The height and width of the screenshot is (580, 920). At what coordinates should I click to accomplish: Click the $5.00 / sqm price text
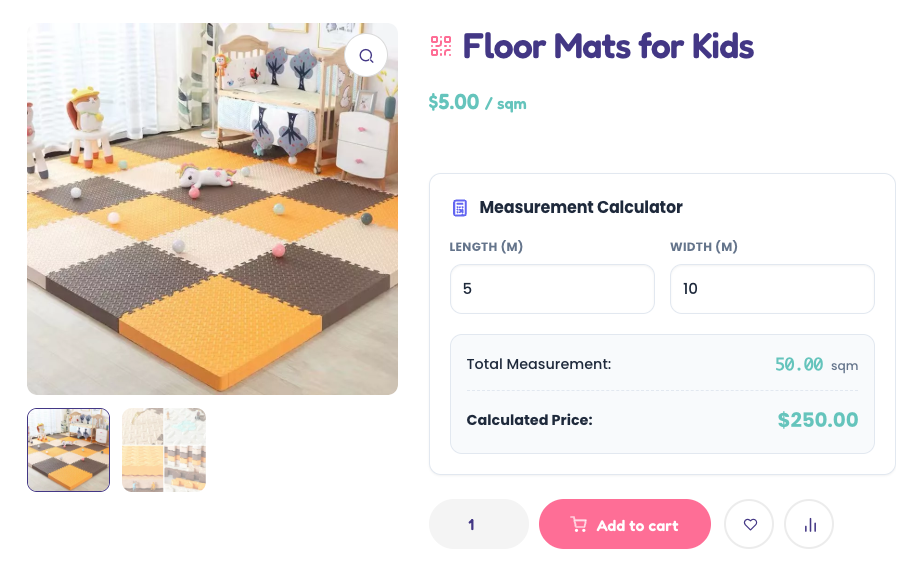coord(477,103)
